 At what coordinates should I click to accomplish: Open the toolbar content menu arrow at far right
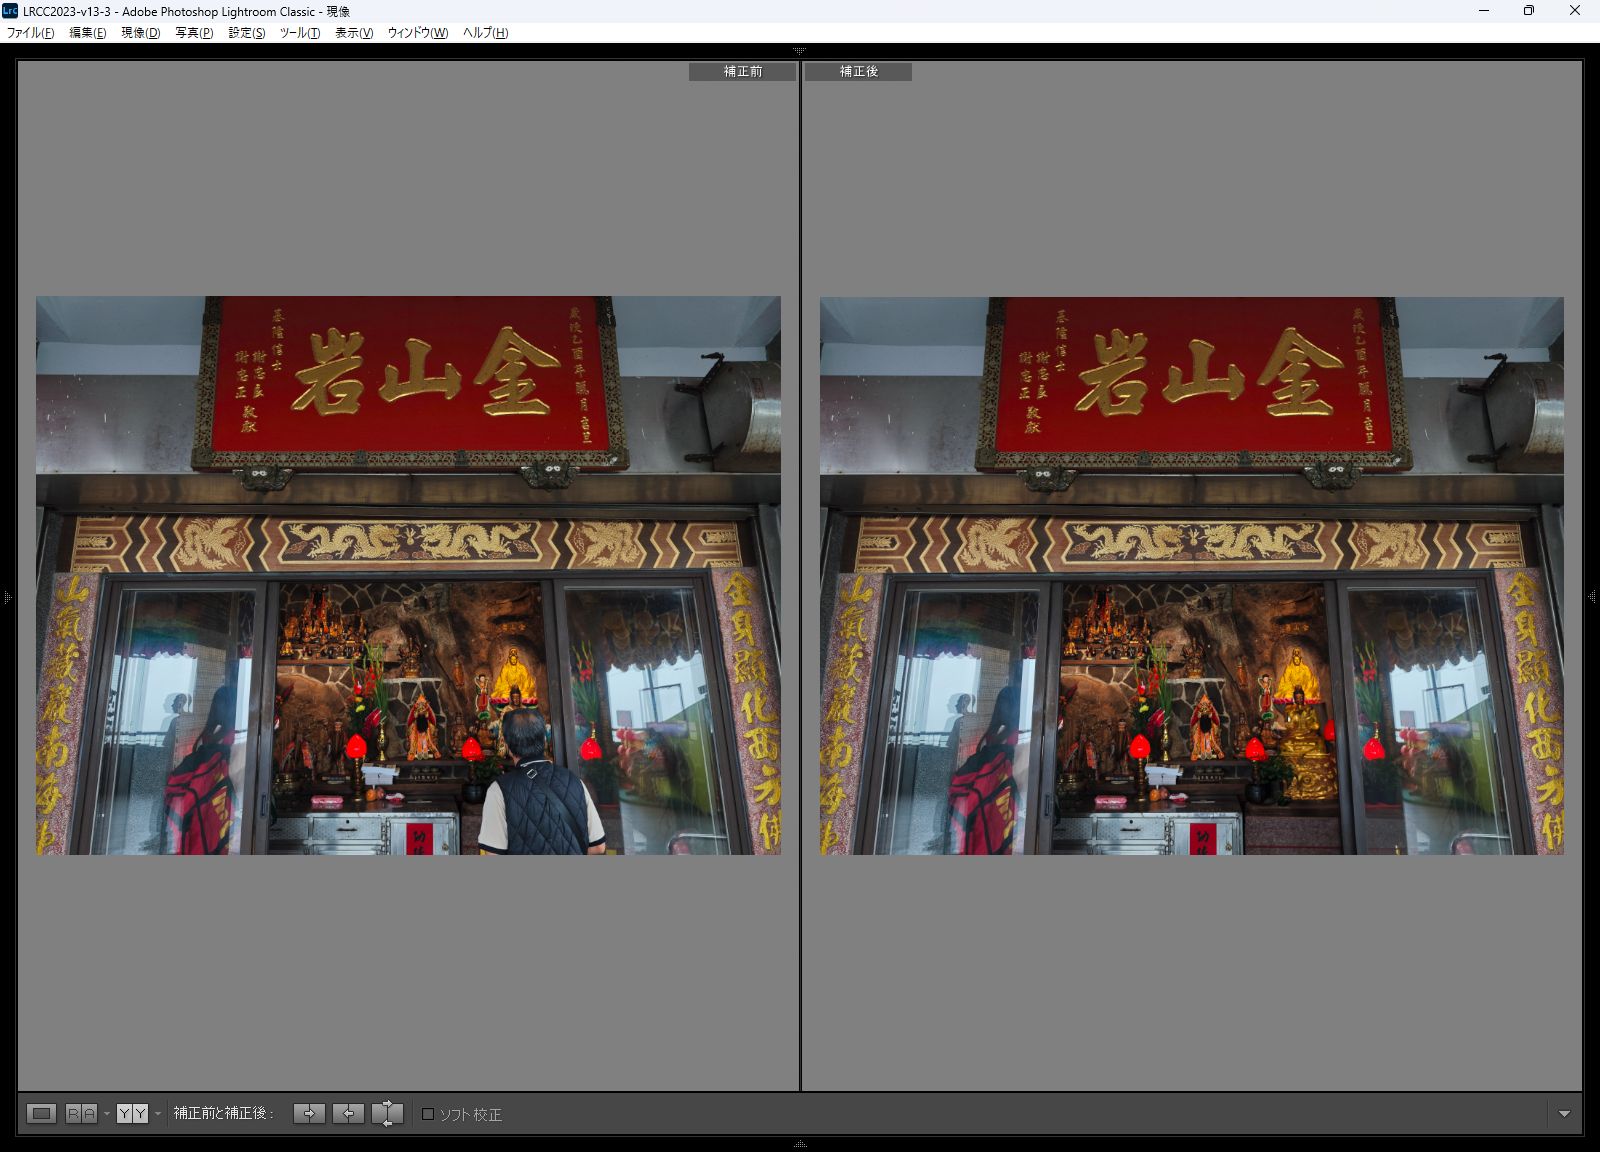1564,1113
